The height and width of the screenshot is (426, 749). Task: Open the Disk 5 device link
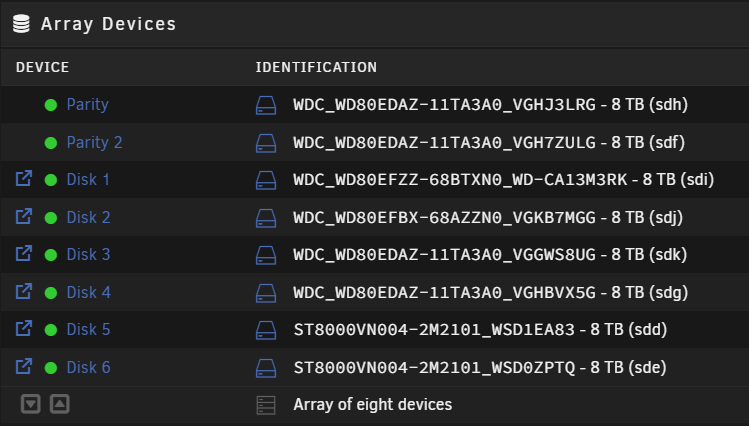[x=88, y=330]
